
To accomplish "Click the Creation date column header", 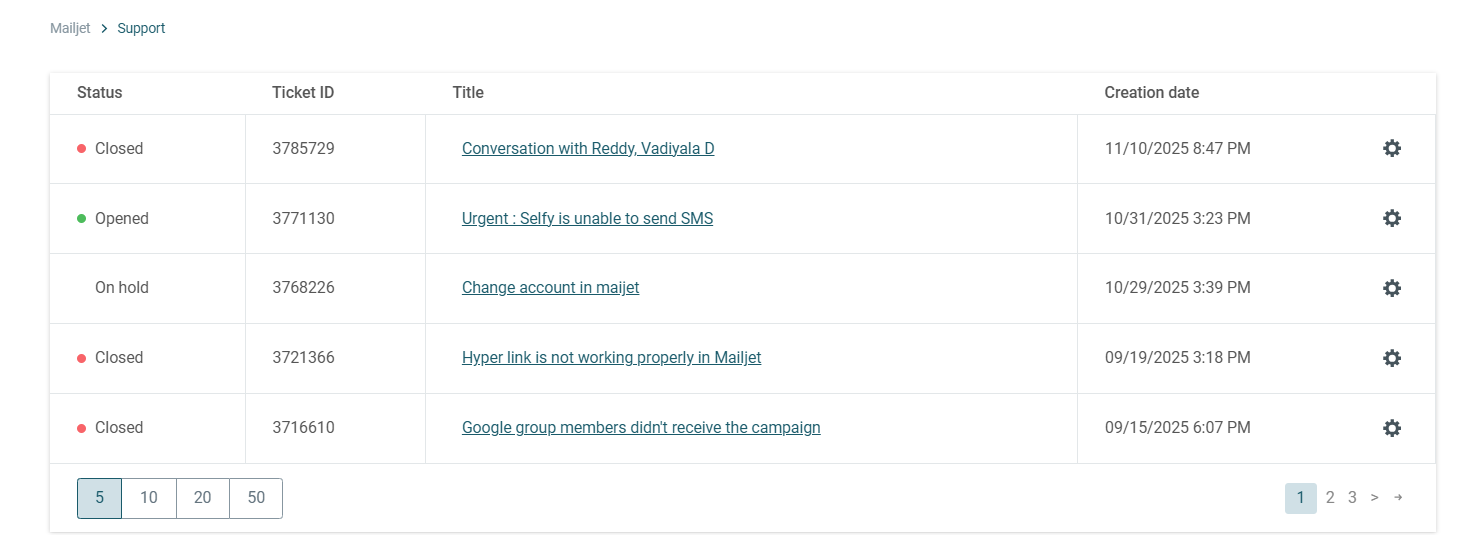I will tap(1151, 93).
